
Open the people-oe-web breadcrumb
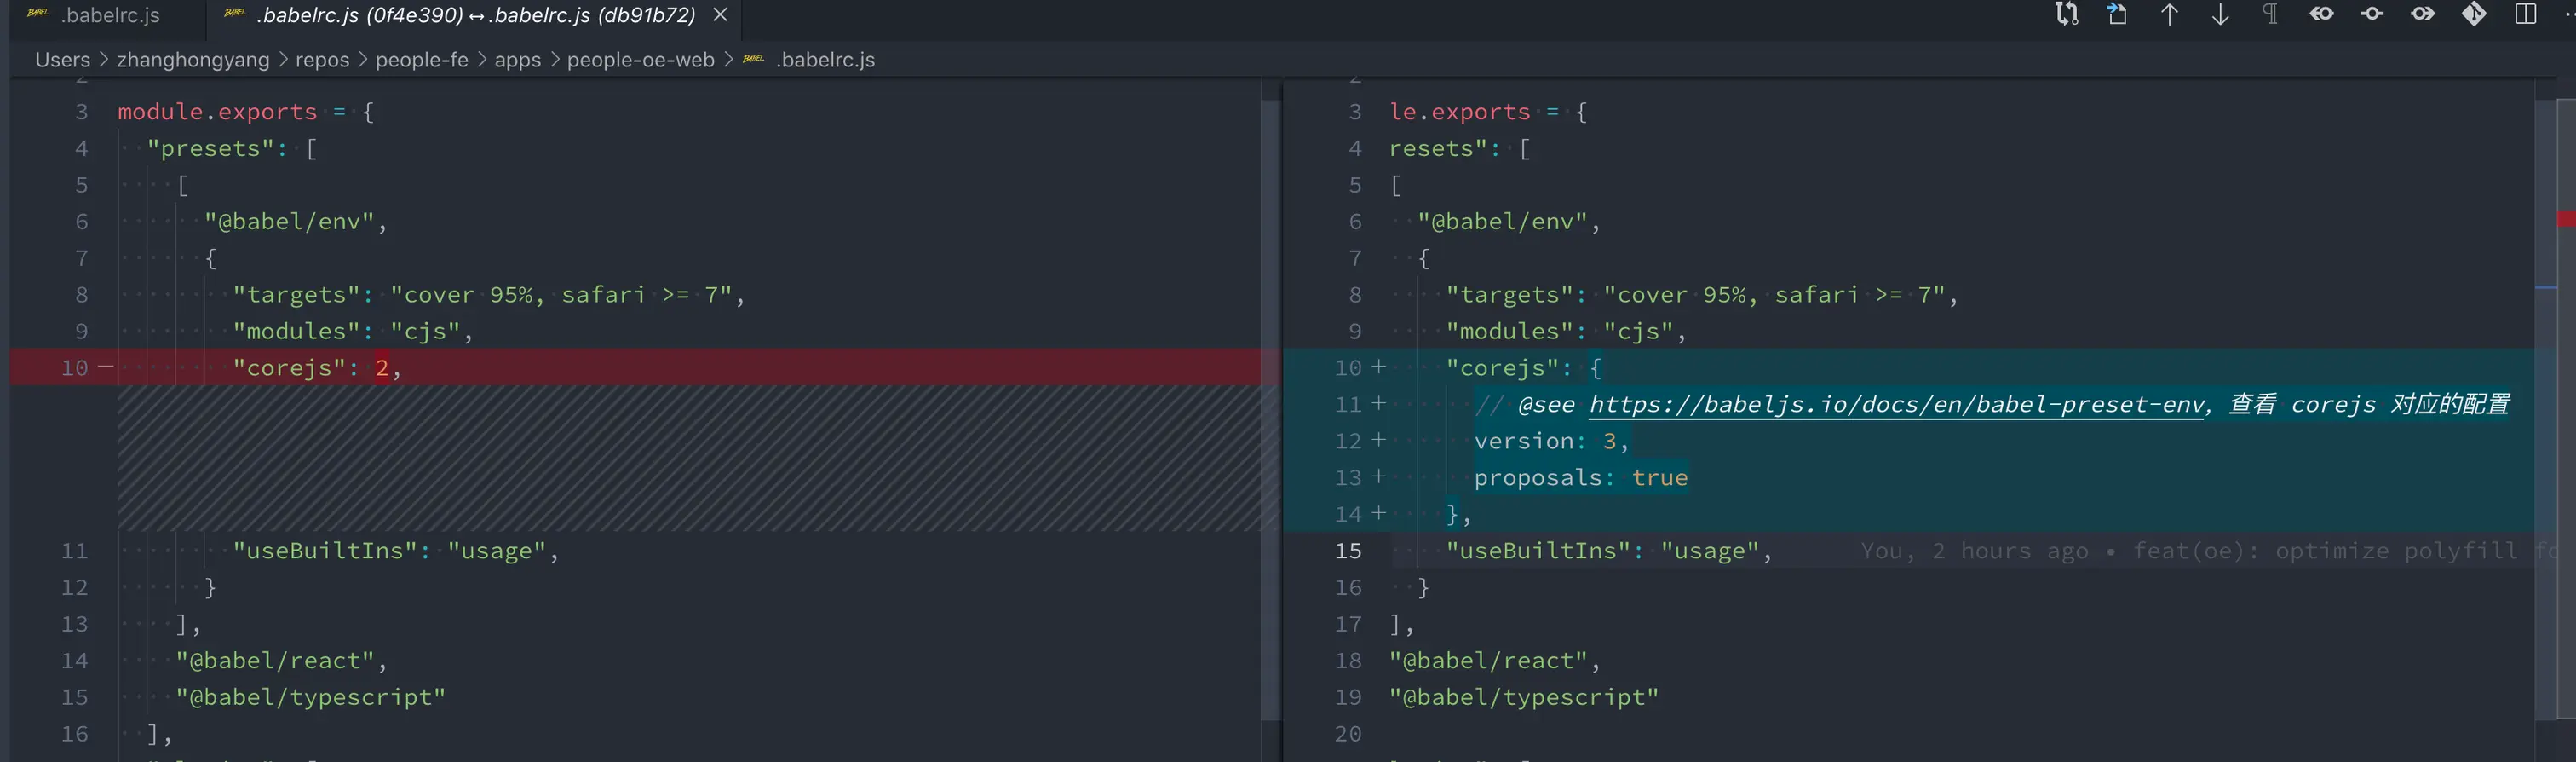pyautogui.click(x=641, y=60)
